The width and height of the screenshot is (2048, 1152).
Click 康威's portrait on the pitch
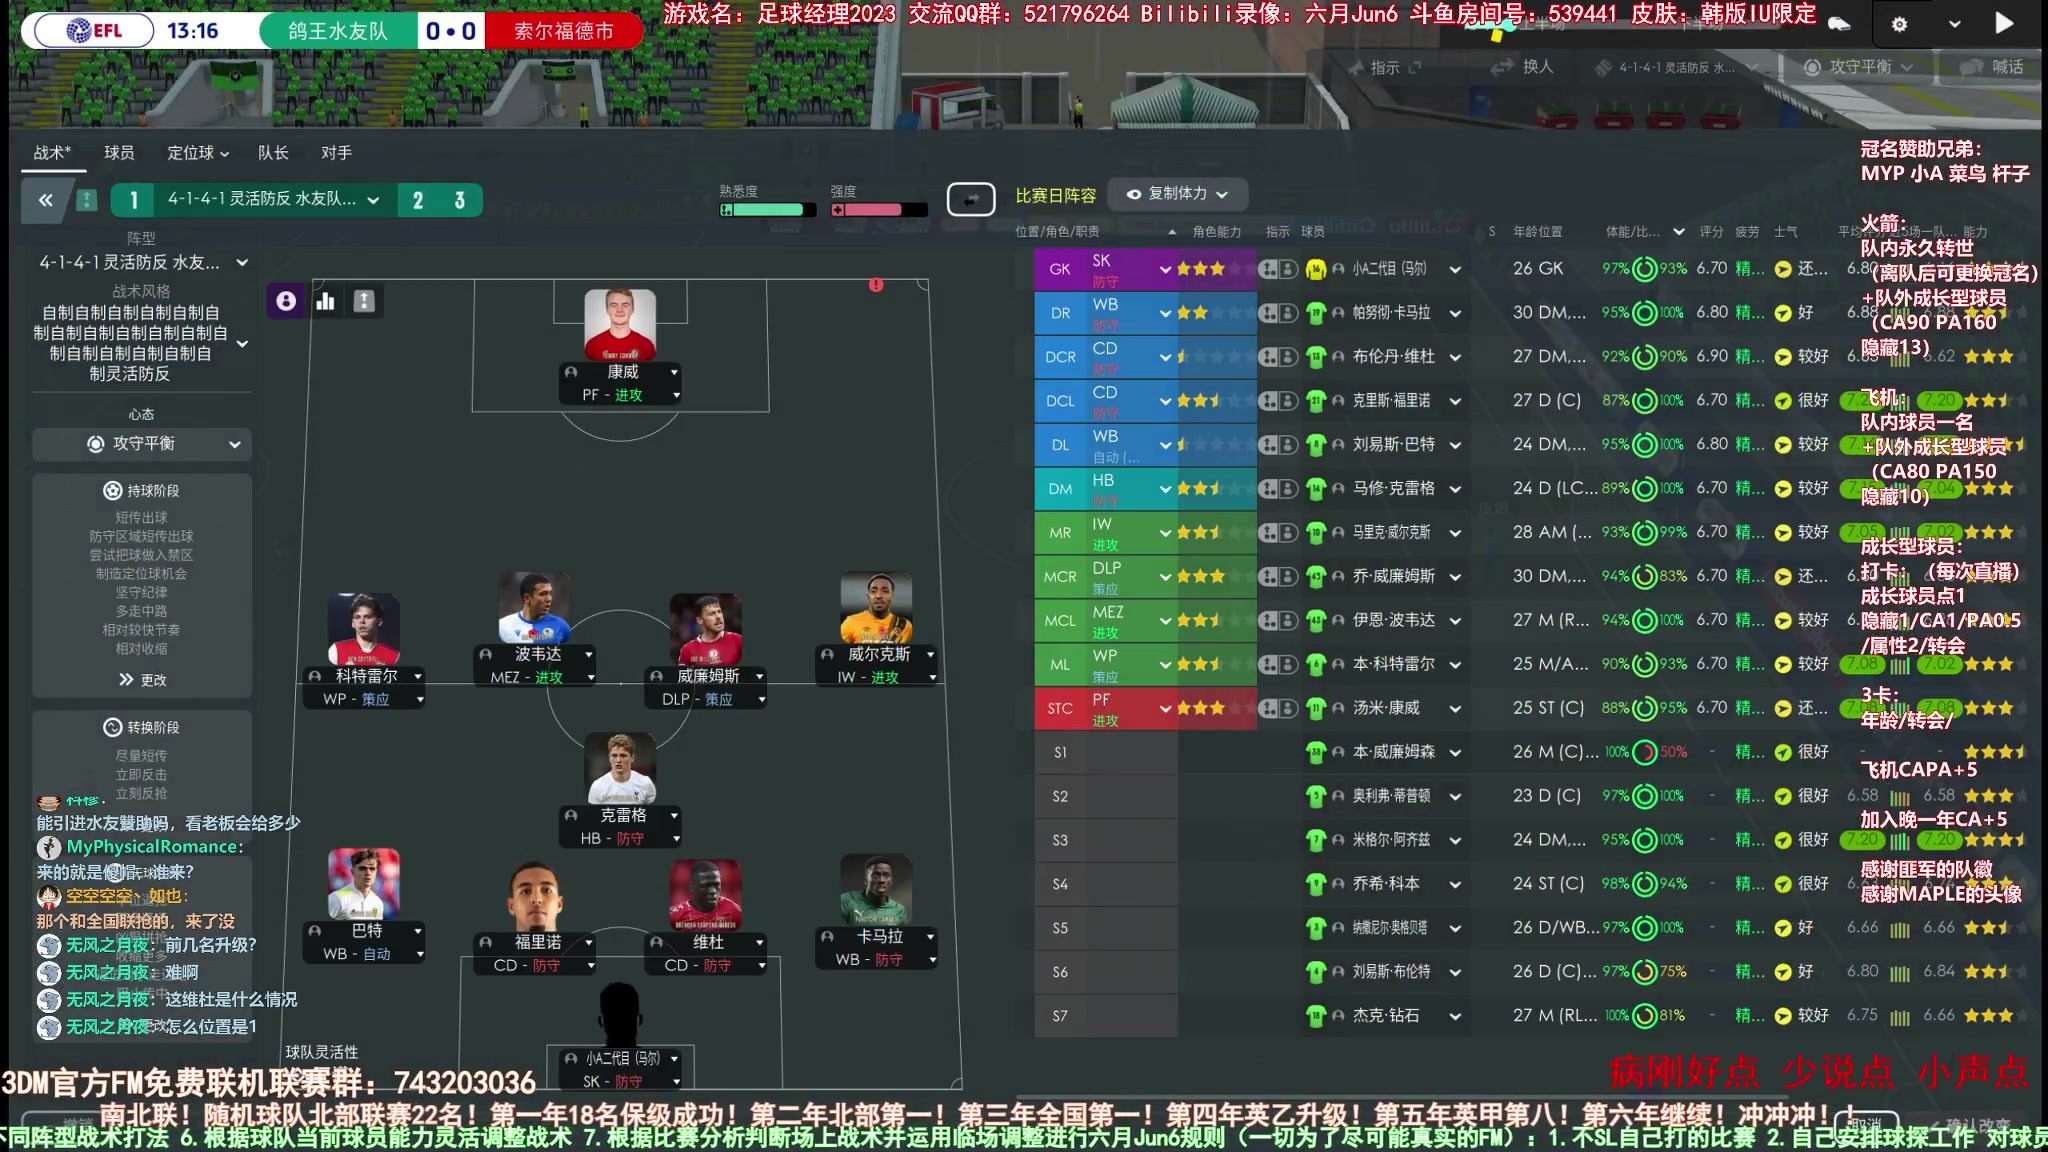[x=620, y=324]
